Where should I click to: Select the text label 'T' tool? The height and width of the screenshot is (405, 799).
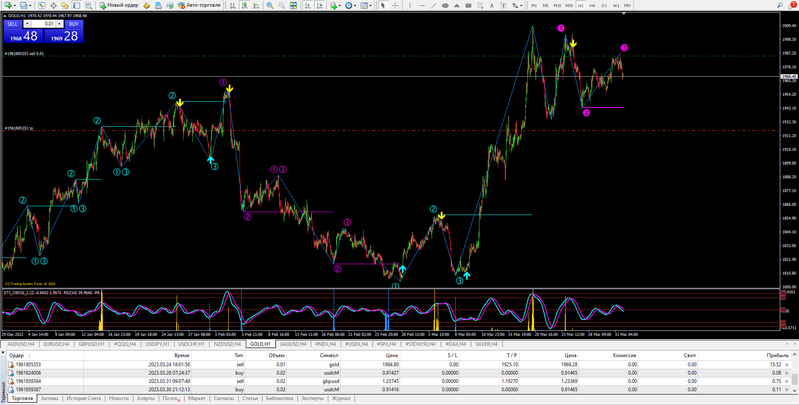503,6
